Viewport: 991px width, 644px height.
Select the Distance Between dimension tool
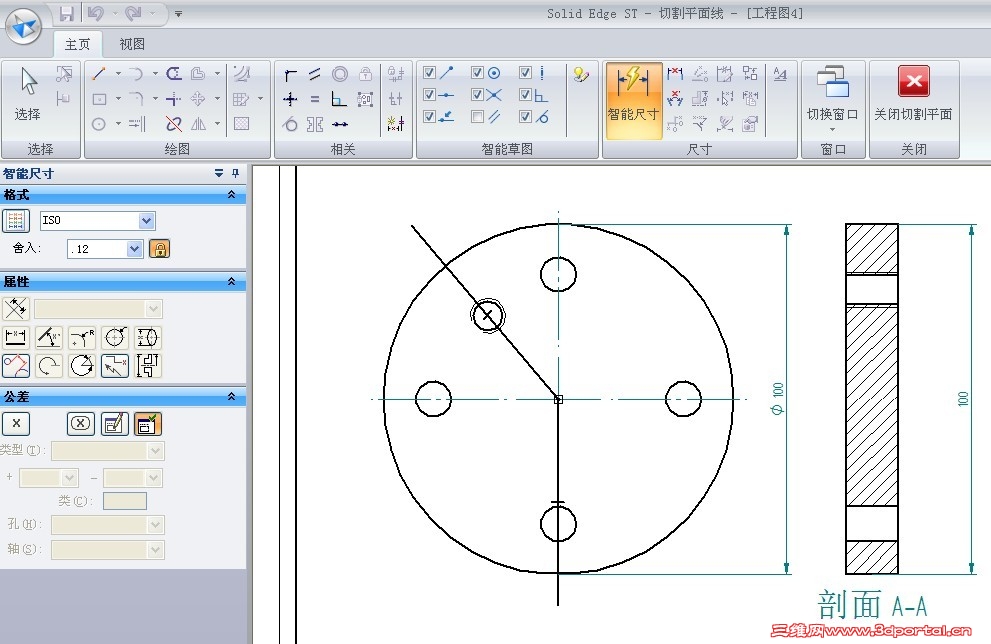[x=675, y=74]
